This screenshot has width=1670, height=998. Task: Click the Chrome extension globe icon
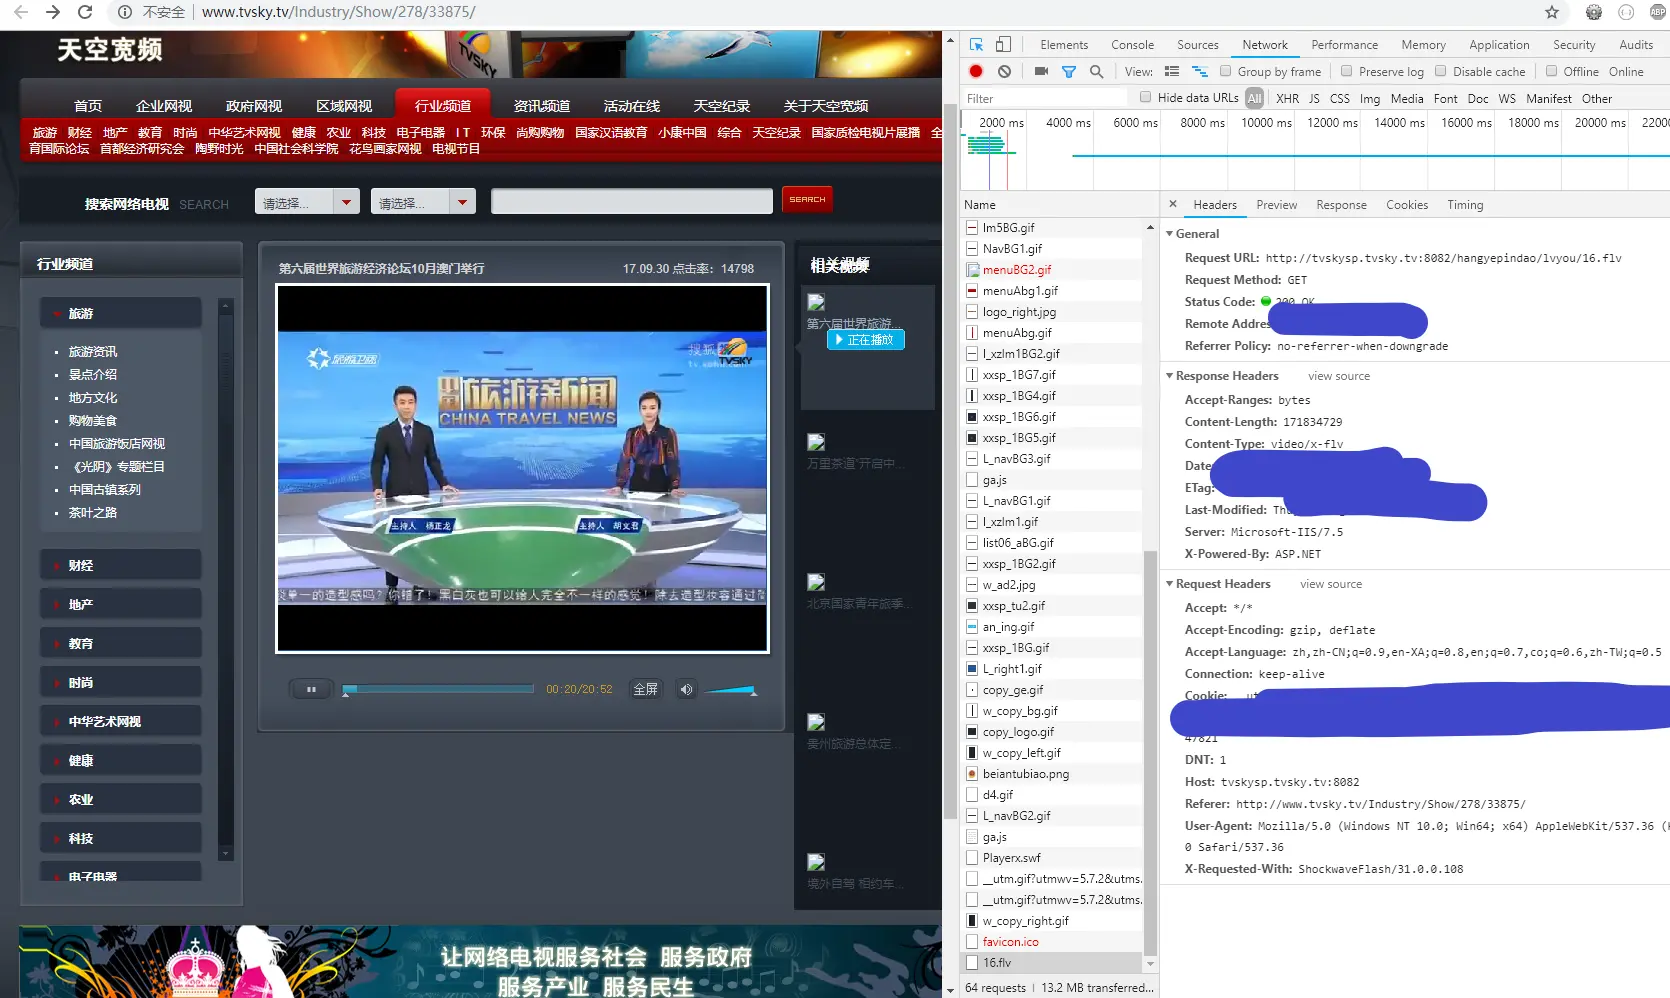tap(1594, 12)
